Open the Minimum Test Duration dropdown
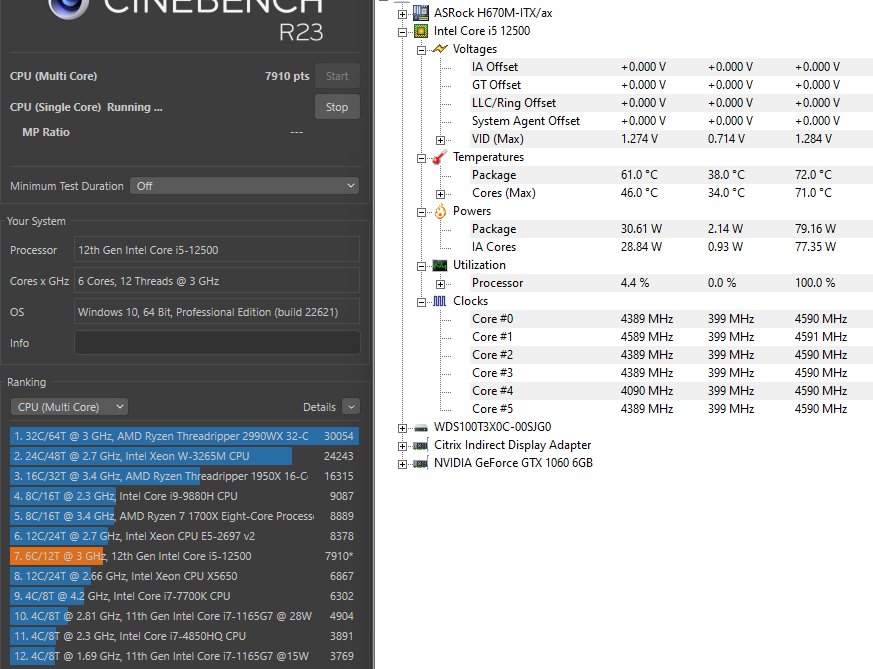Image resolution: width=873 pixels, height=669 pixels. click(244, 186)
